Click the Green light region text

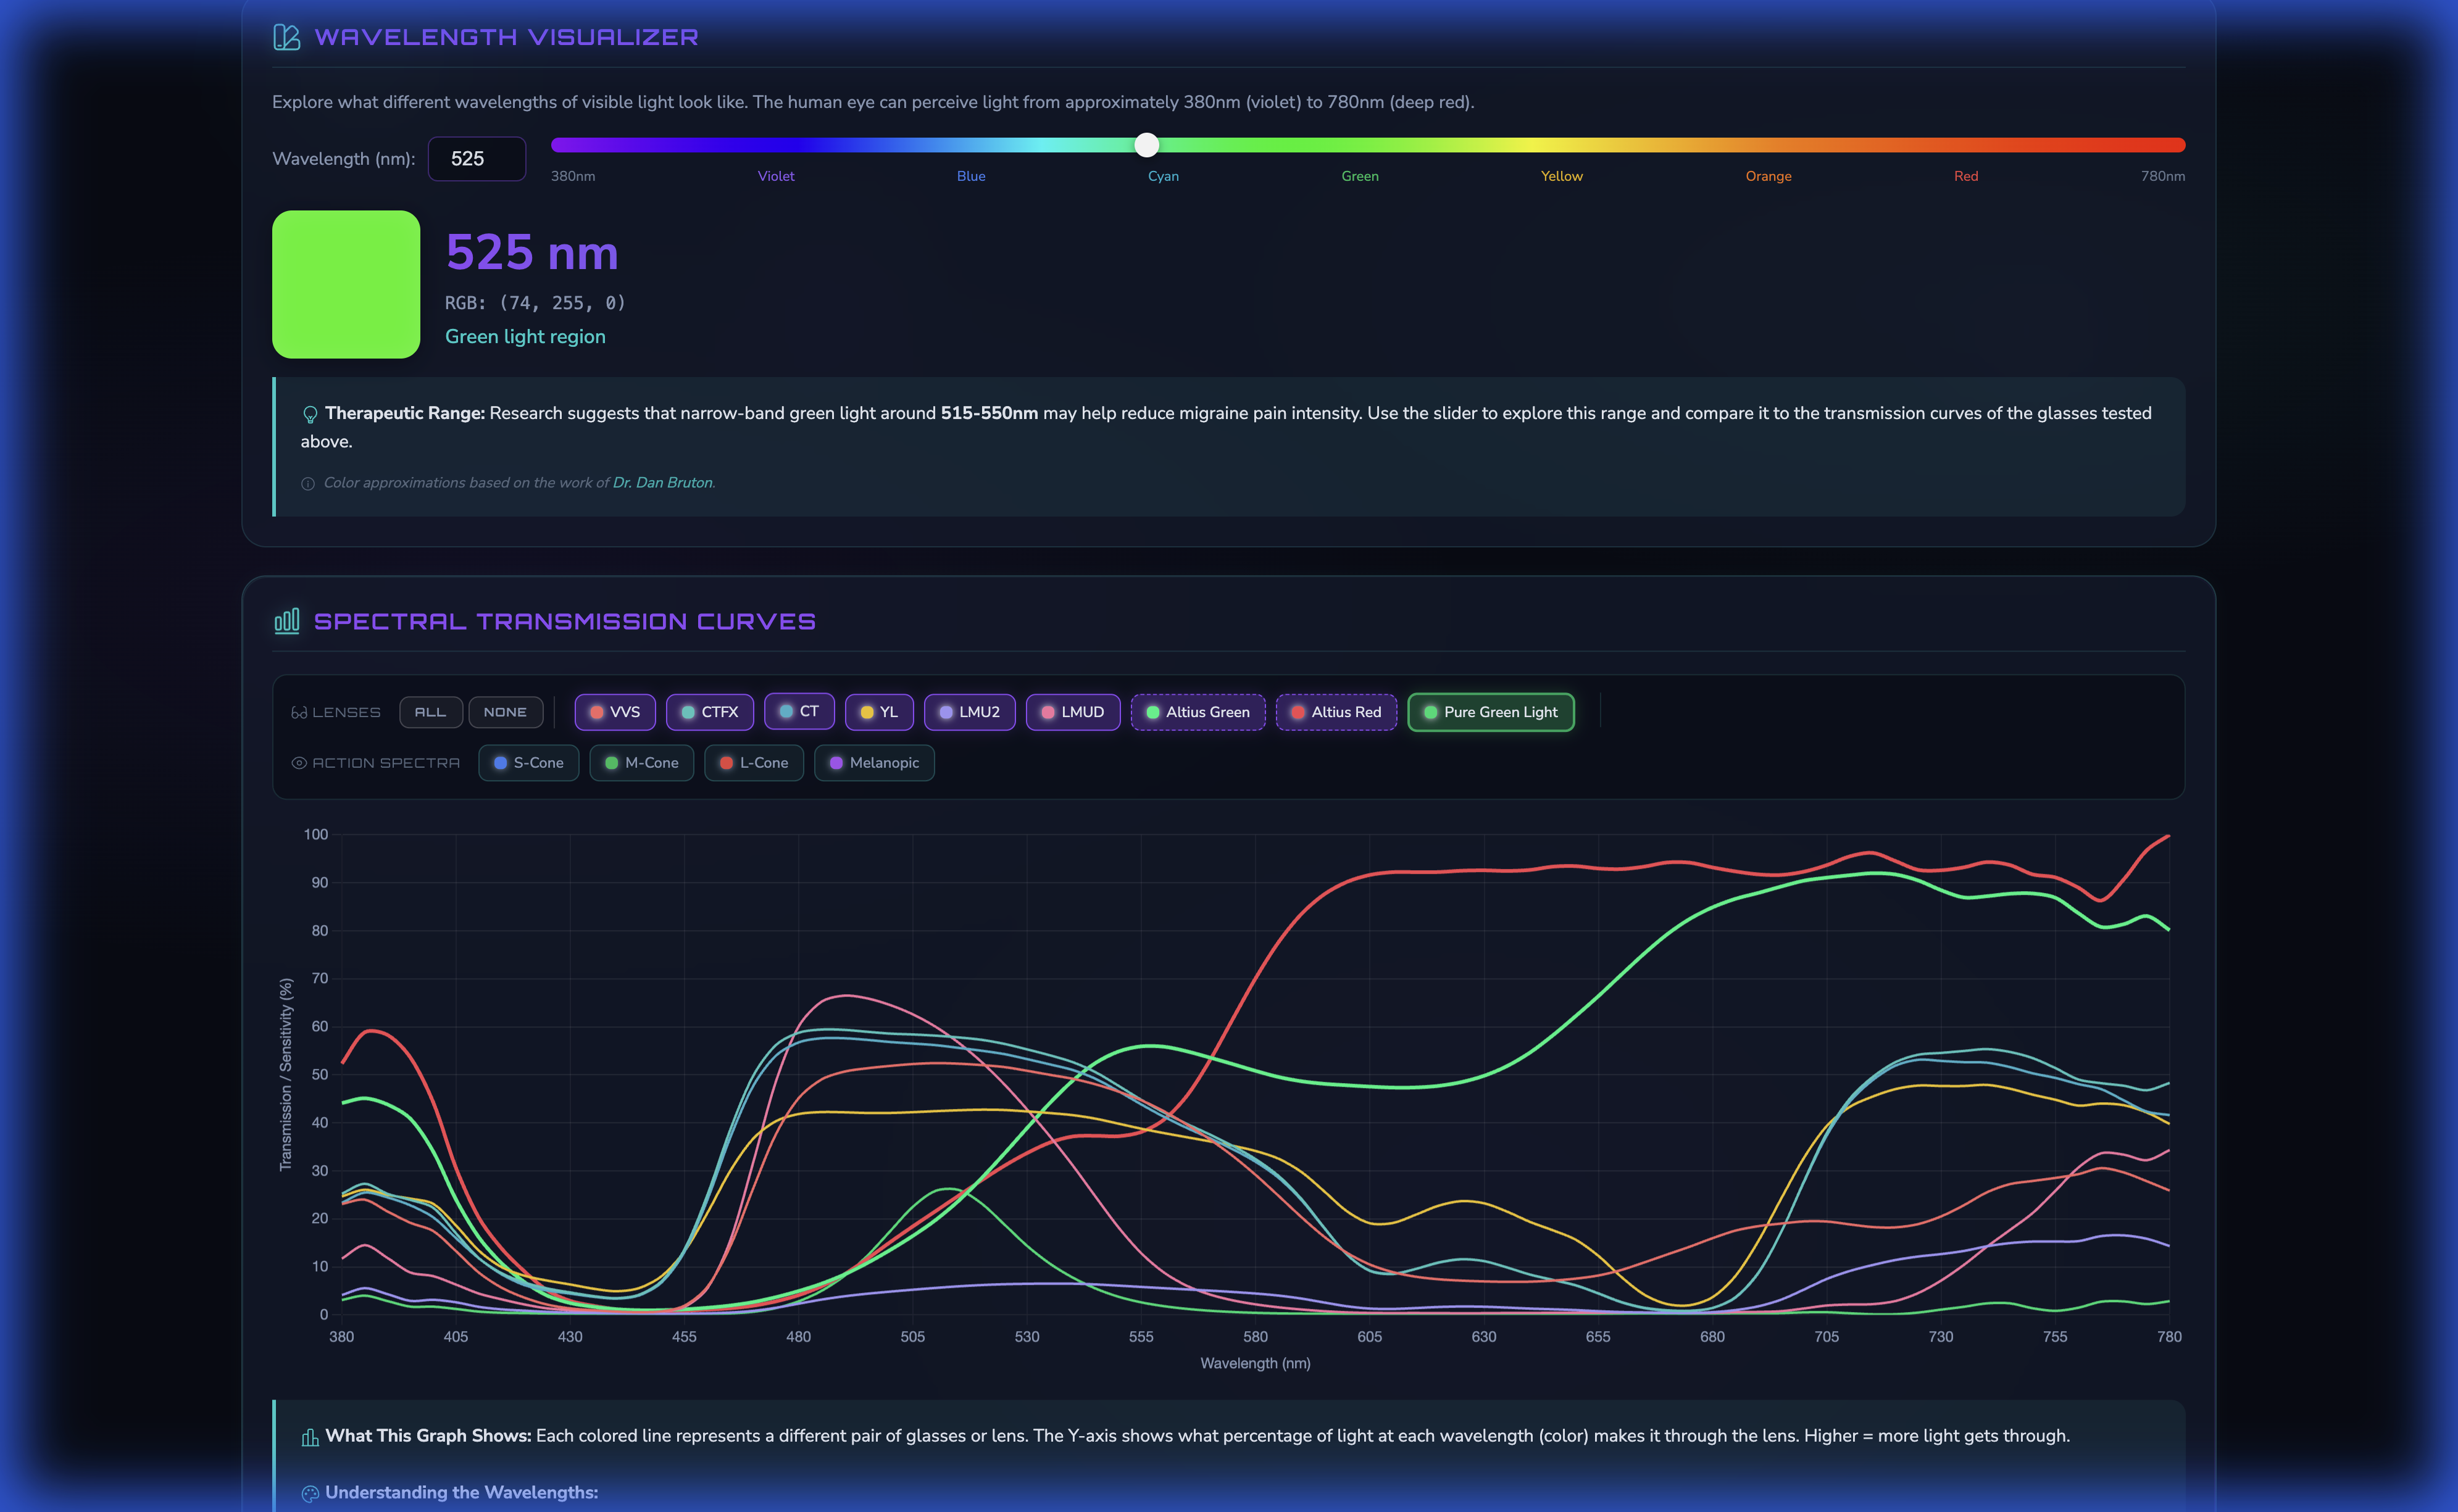point(525,337)
